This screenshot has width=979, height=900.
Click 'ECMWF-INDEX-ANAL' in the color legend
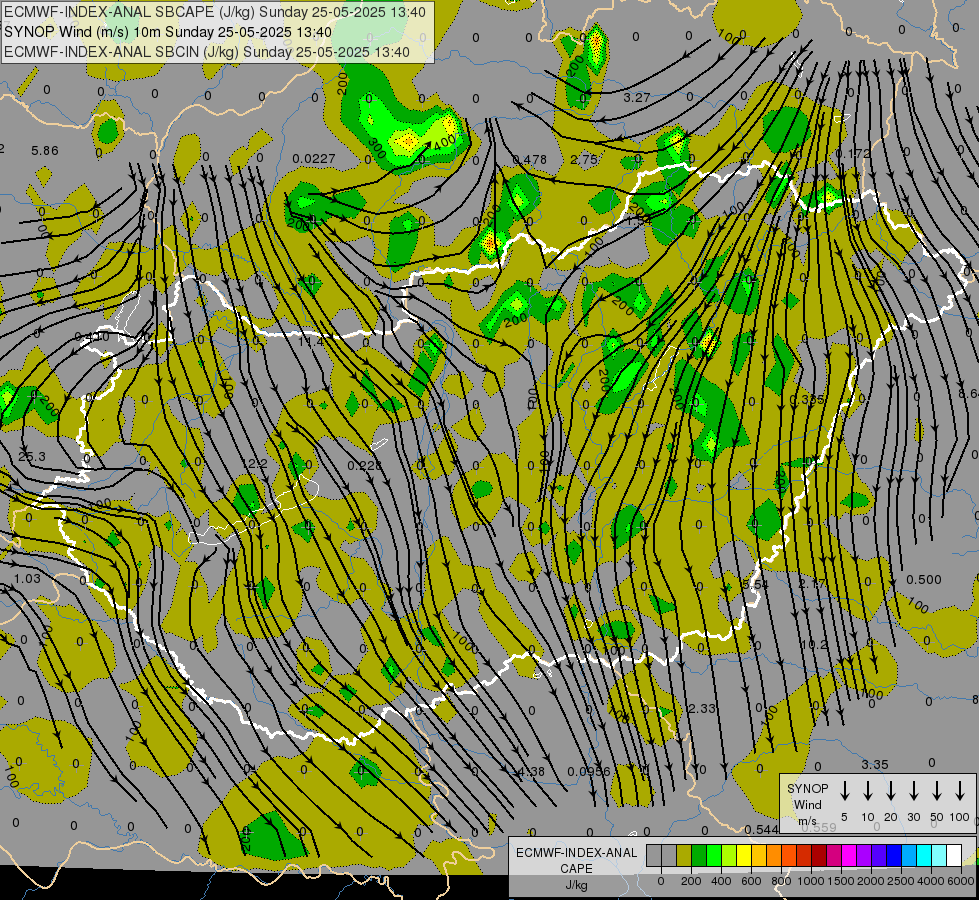[576, 853]
